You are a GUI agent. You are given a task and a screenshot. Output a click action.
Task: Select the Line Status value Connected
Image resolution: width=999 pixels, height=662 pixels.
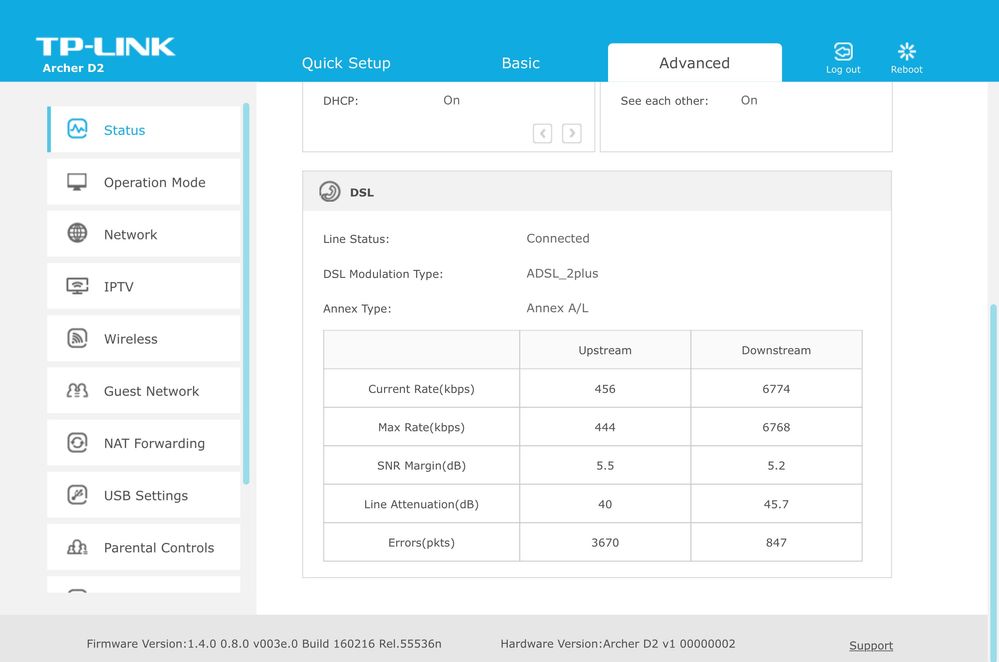click(x=557, y=238)
